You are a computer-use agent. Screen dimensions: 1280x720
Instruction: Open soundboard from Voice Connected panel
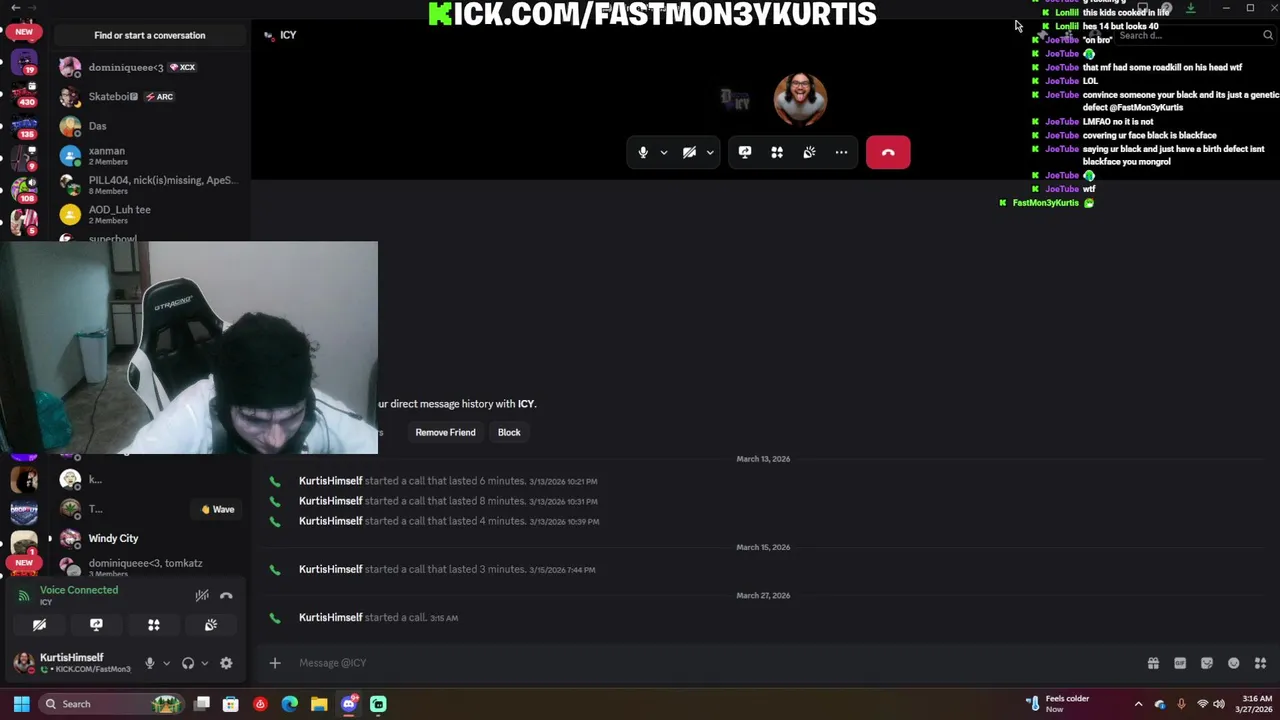(211, 624)
